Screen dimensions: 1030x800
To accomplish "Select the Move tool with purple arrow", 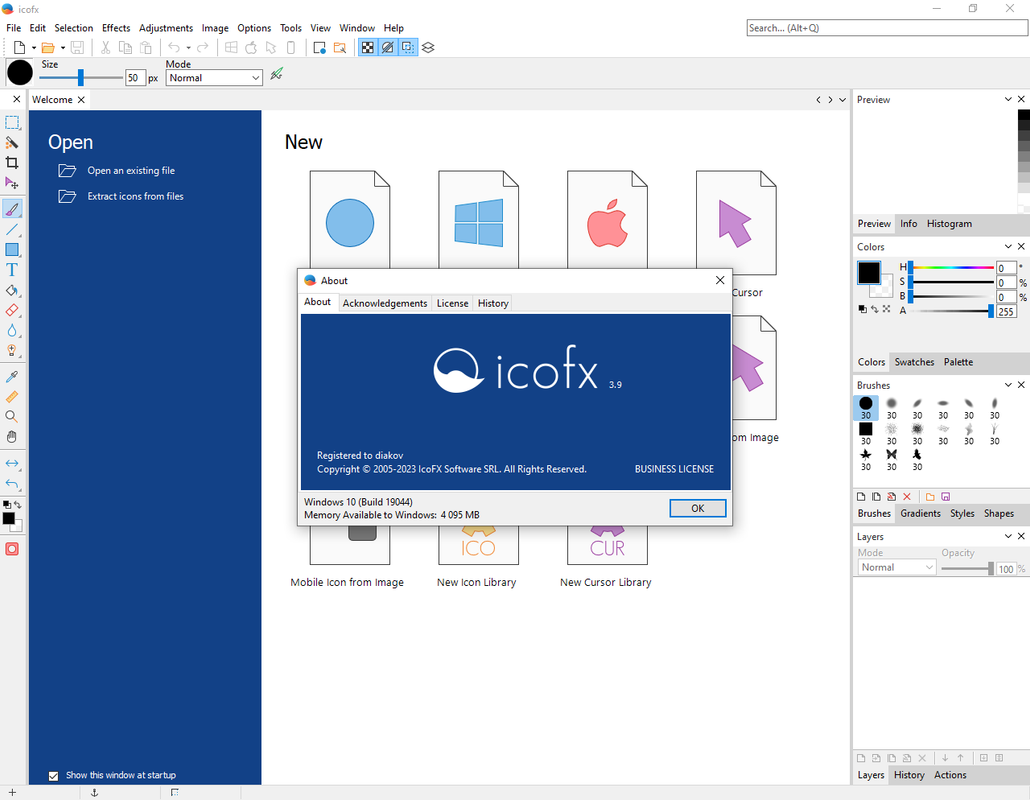I will [x=12, y=183].
